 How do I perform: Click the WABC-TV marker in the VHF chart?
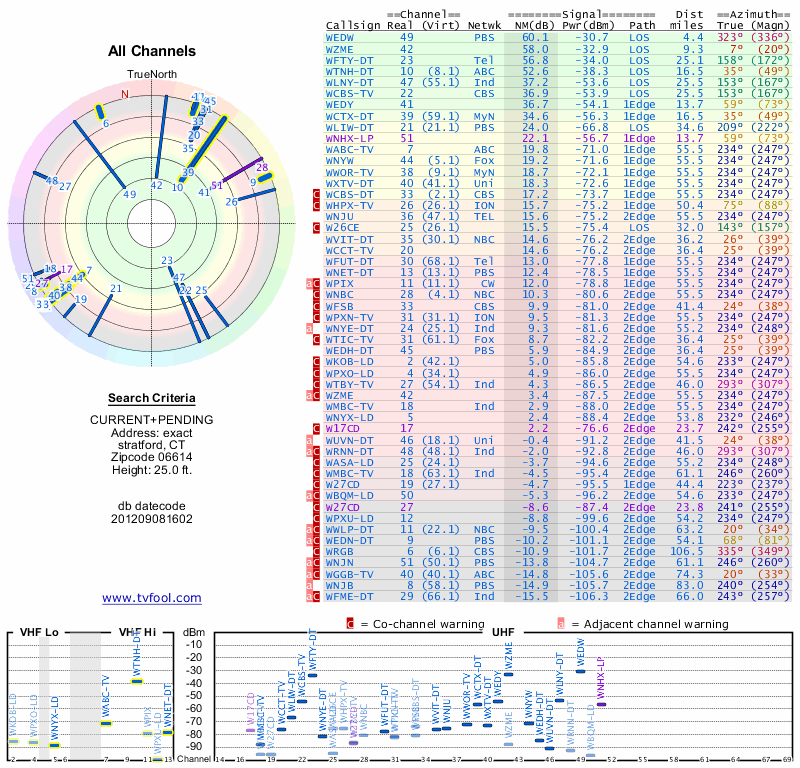click(x=106, y=723)
